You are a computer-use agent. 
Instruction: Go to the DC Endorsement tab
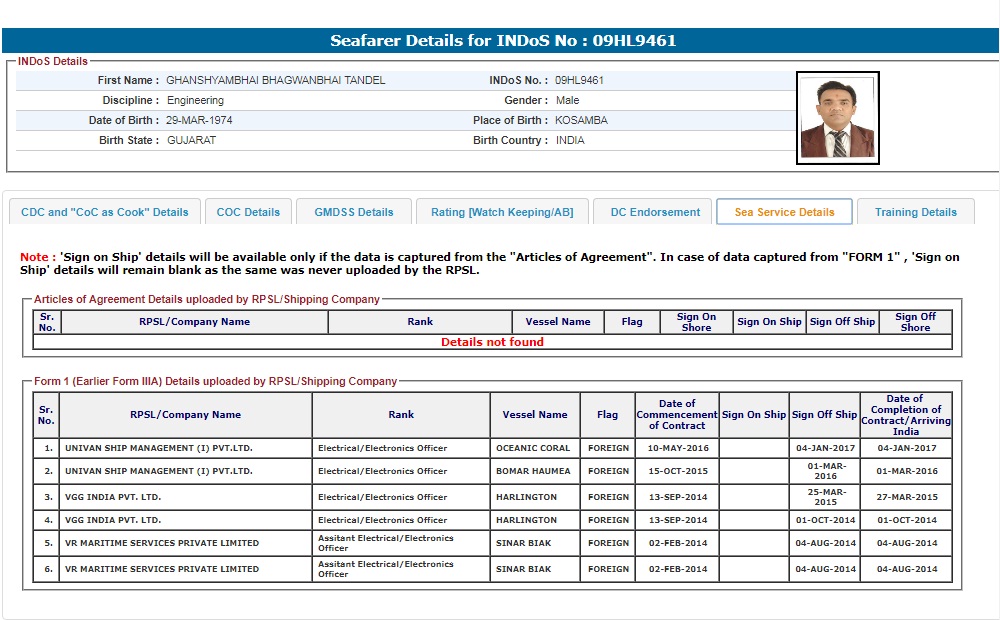655,212
